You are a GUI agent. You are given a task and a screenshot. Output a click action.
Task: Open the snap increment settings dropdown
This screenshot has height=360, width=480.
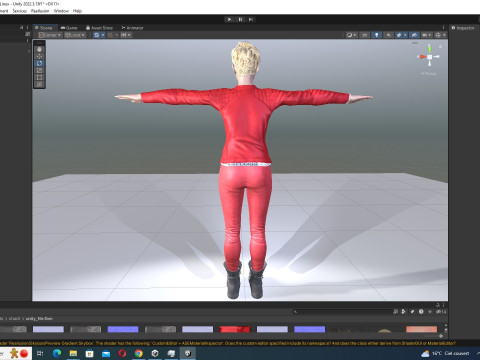point(126,35)
